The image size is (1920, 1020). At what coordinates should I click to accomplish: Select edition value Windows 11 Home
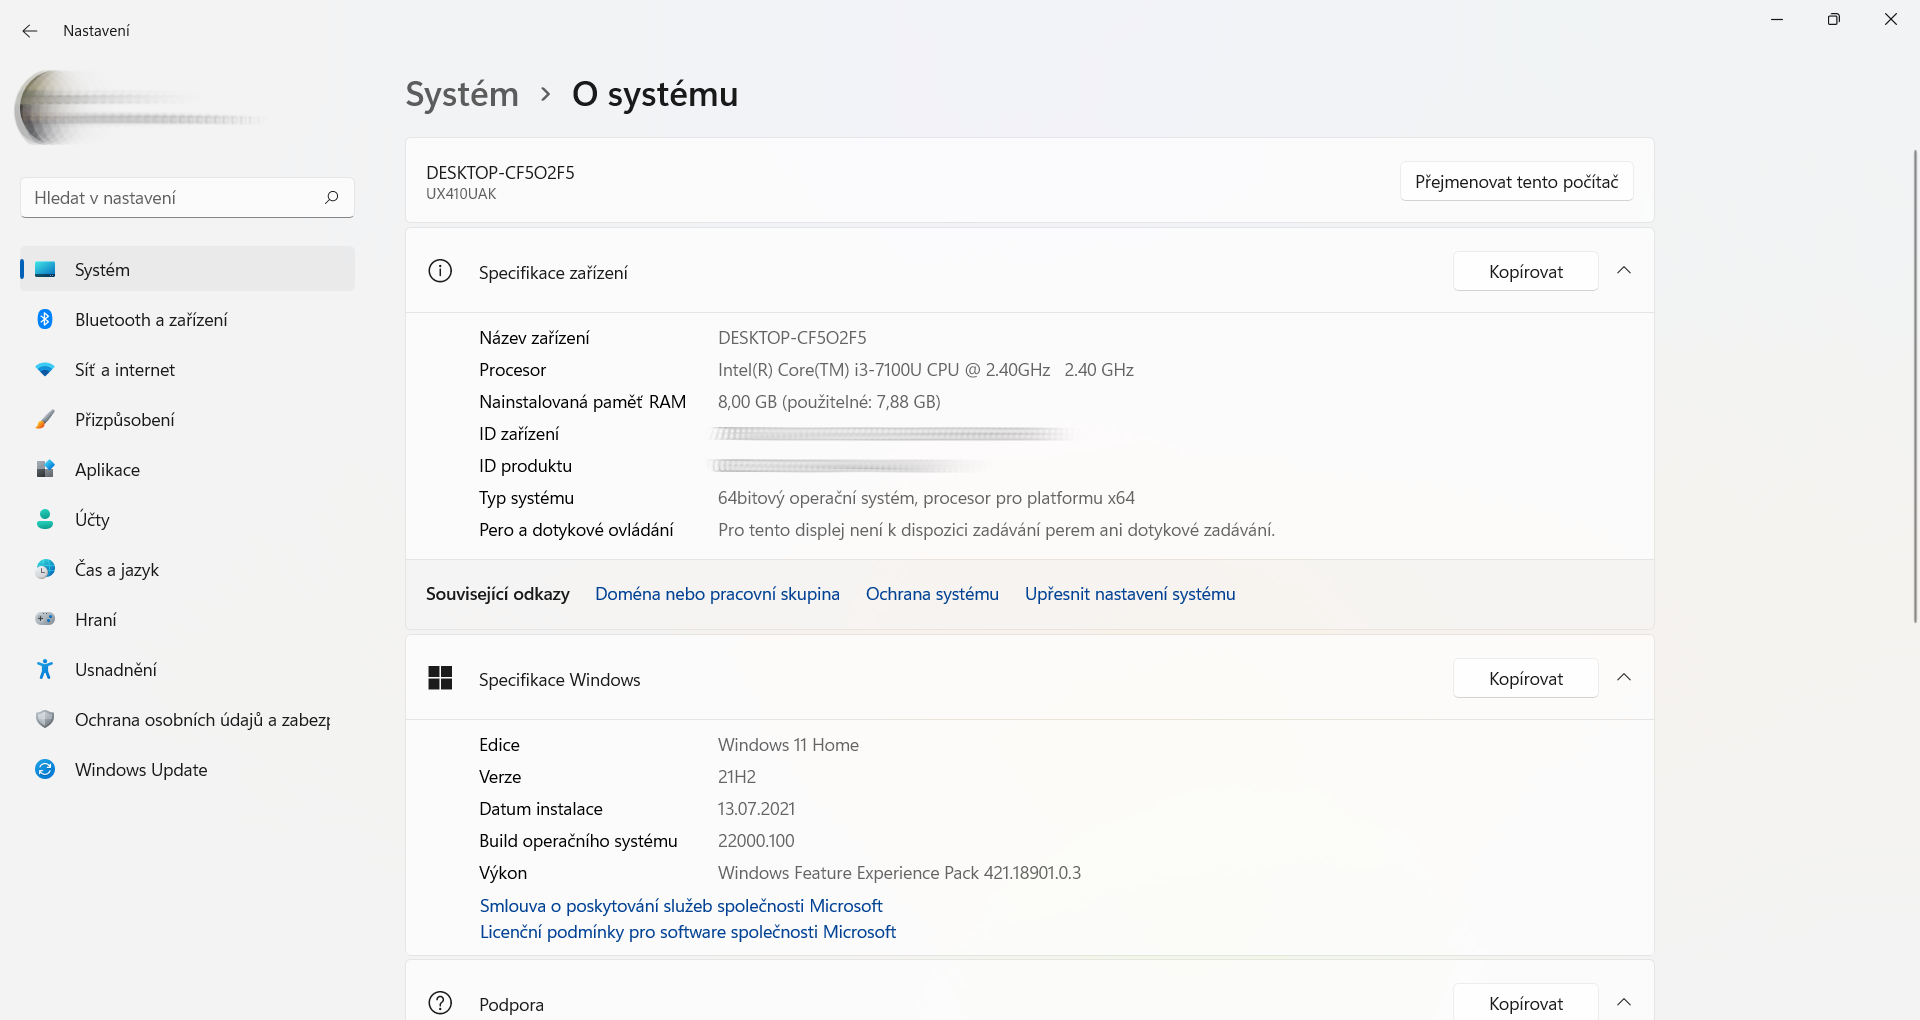pyautogui.click(x=788, y=745)
